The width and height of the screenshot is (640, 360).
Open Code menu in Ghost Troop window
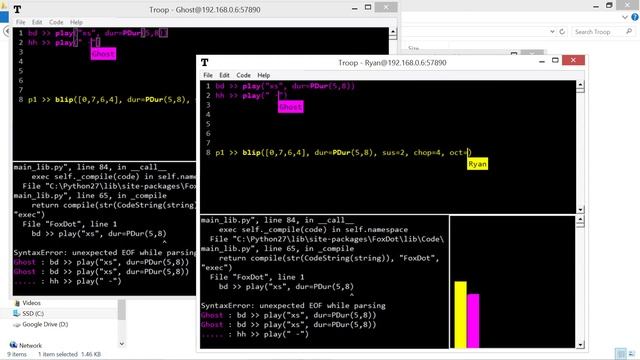[56, 22]
